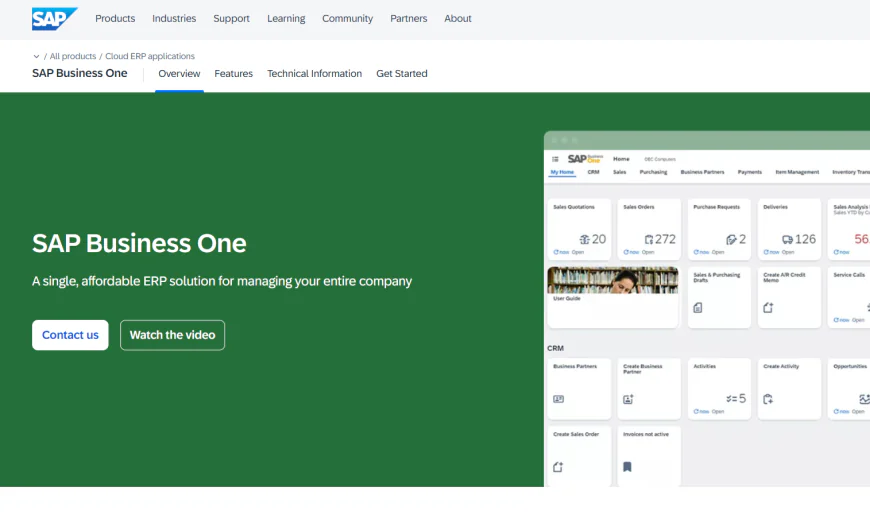The width and height of the screenshot is (870, 518).
Task: Click the Create Sales Order icon
Action: pyautogui.click(x=558, y=468)
